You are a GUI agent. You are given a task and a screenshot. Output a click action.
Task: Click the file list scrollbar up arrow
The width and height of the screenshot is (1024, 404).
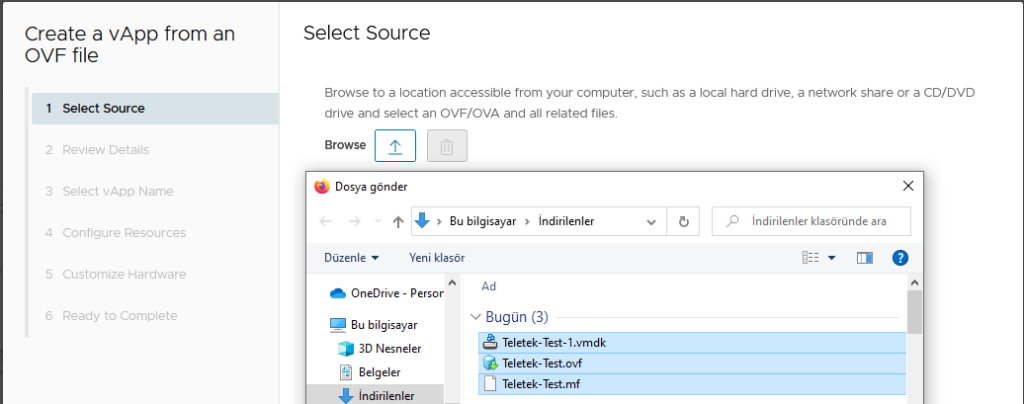[914, 283]
